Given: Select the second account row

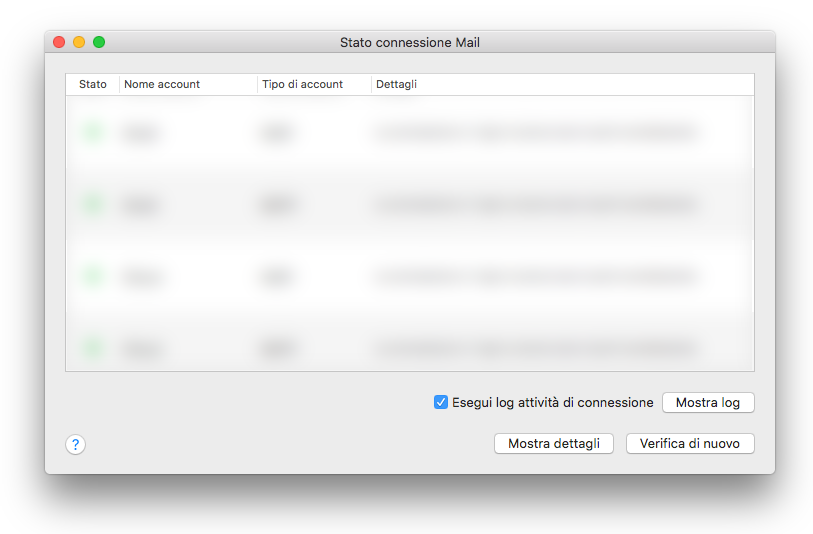Looking at the screenshot, I should [x=410, y=205].
